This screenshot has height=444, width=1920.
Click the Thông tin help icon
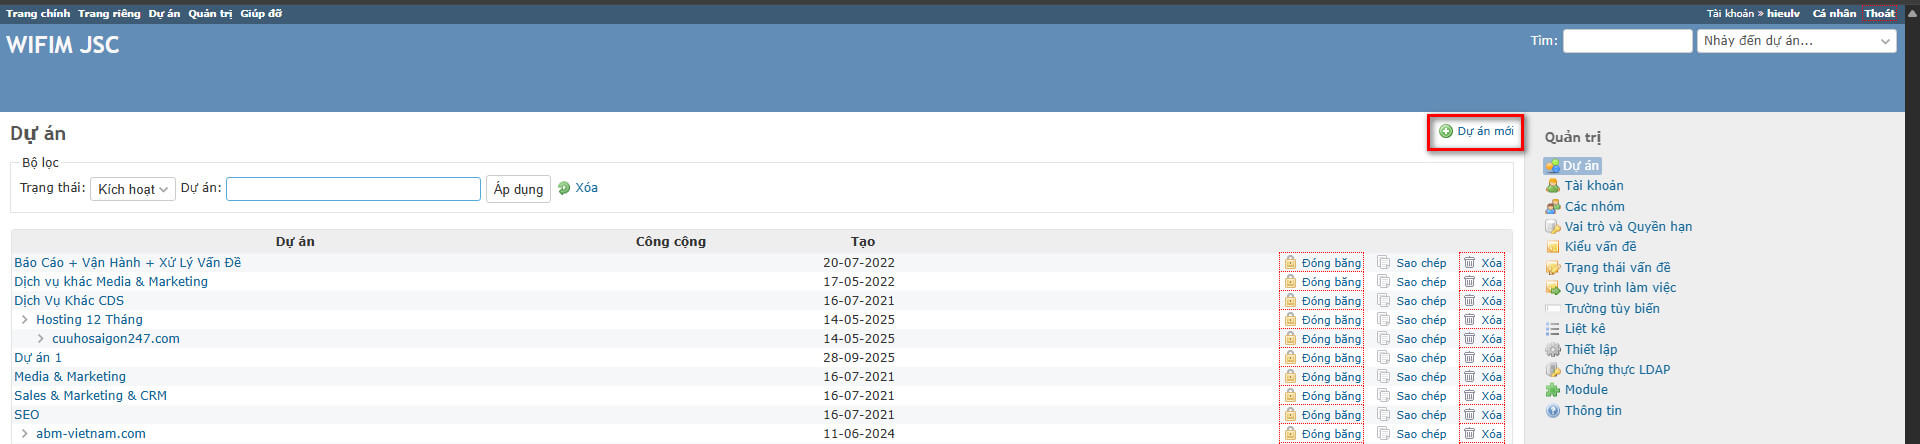(x=1552, y=411)
